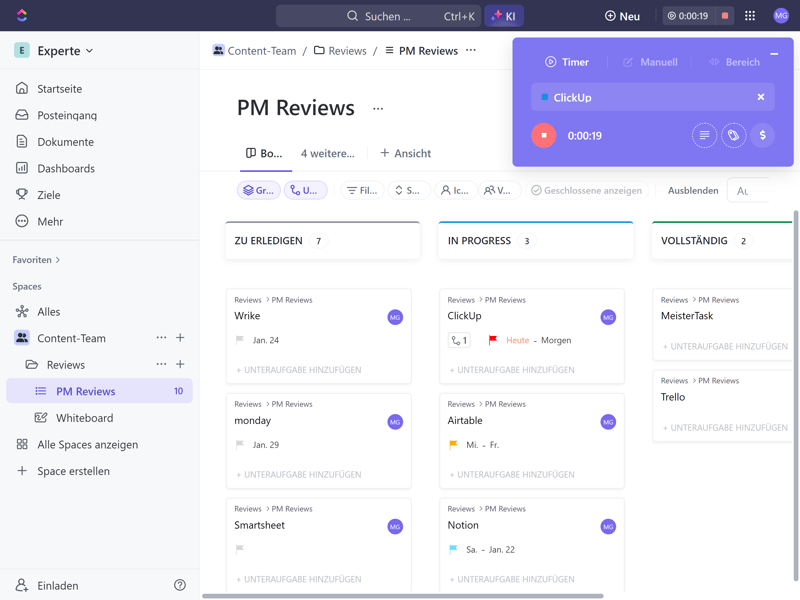Image resolution: width=800 pixels, height=600 pixels.
Task: Toggle the subtasks filter pill
Action: point(305,190)
